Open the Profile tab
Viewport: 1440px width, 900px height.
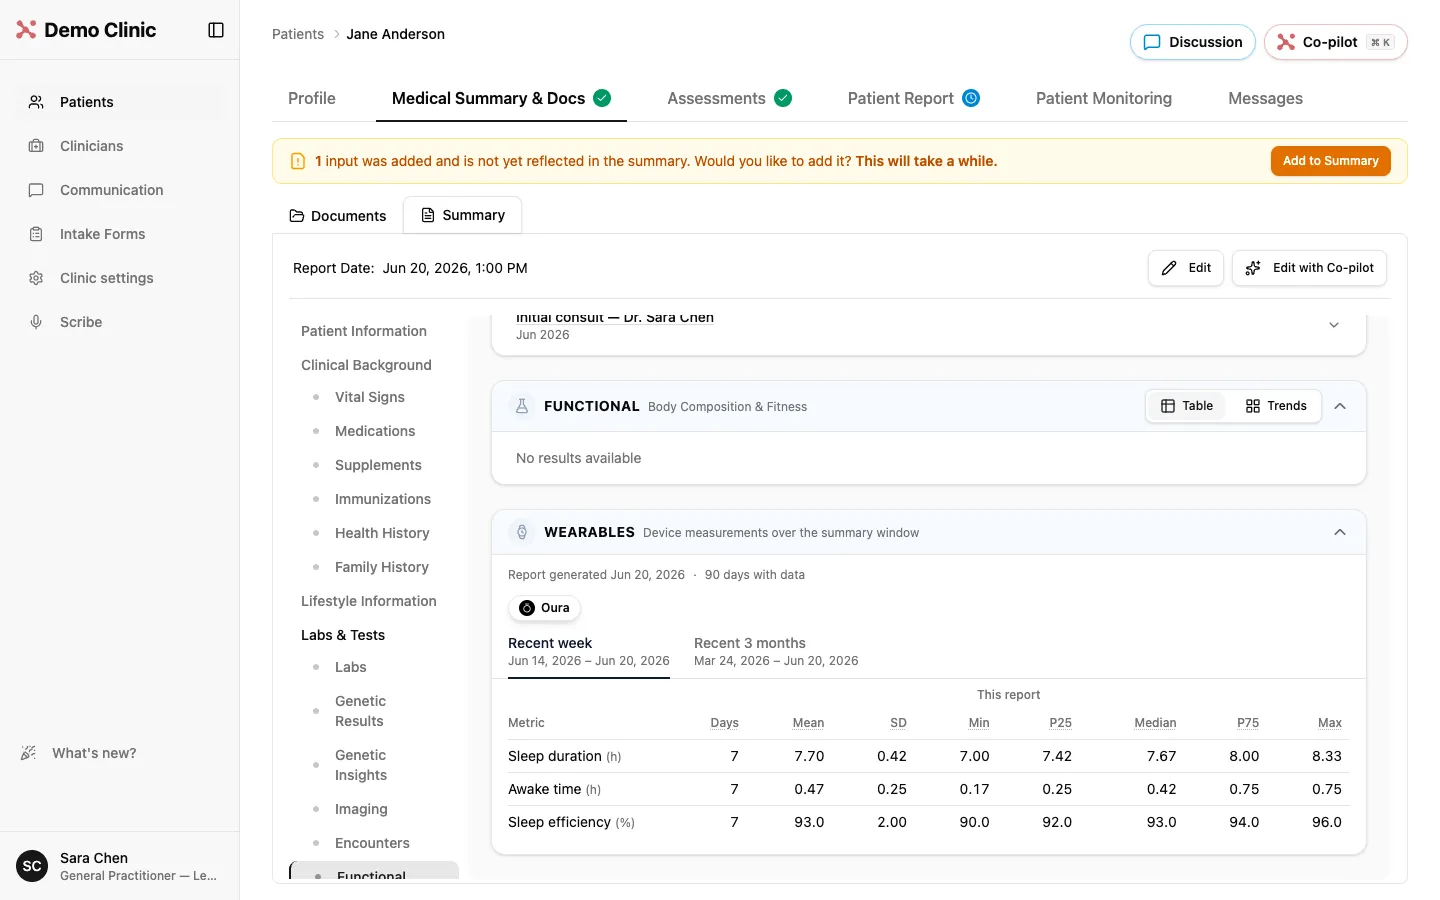(x=312, y=98)
